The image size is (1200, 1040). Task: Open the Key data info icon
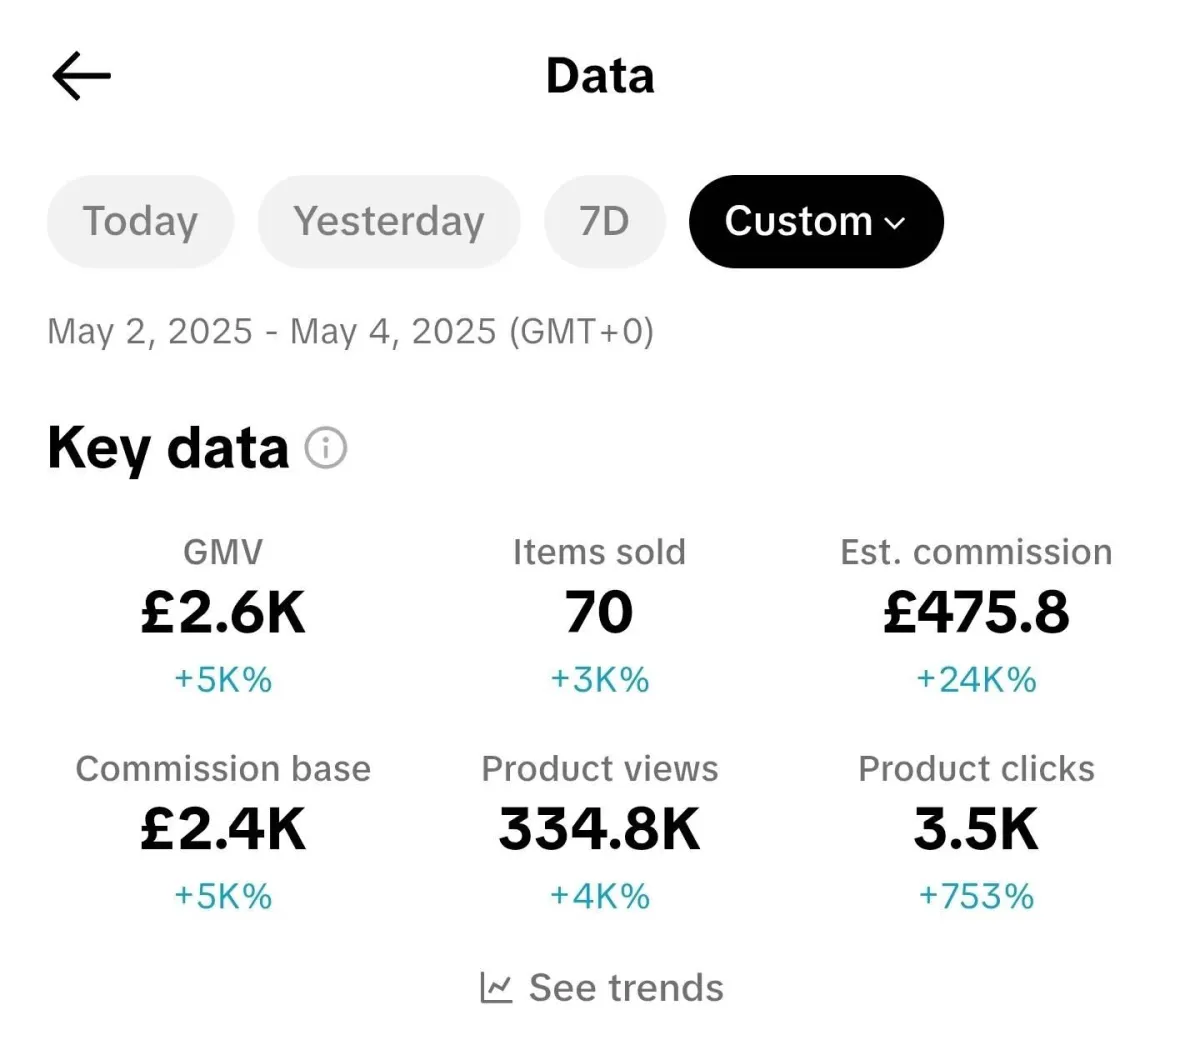(x=326, y=448)
